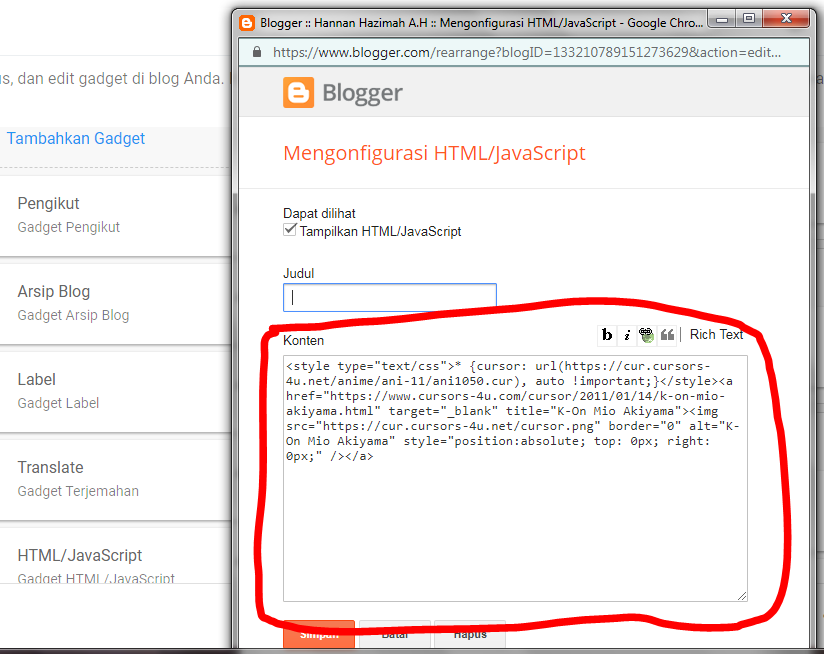Click the Konten label text
Viewport: 824px width, 654px height.
coord(303,340)
